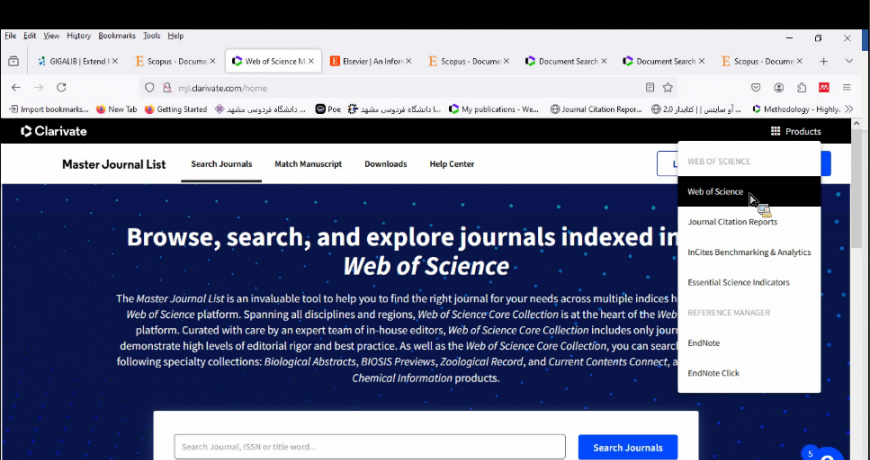The width and height of the screenshot is (870, 460).
Task: Open the Pocket save icon
Action: 756,88
